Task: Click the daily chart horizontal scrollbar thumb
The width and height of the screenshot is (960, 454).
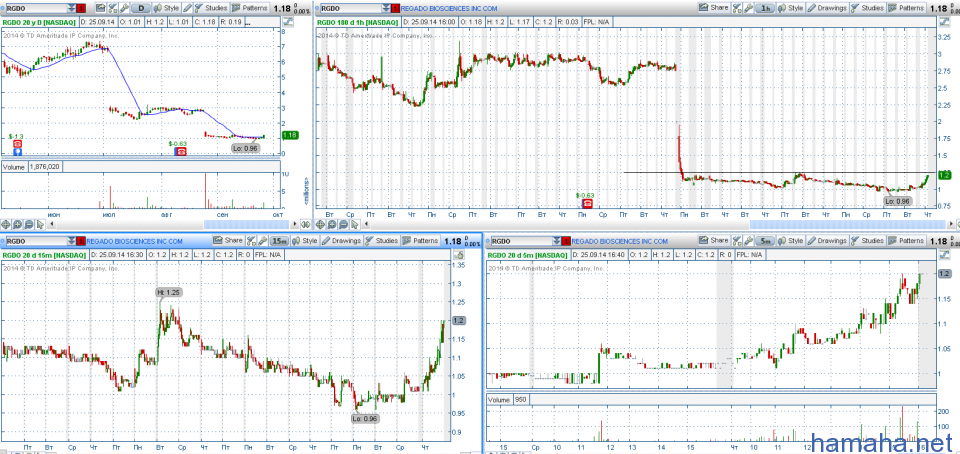Action: (x=246, y=224)
